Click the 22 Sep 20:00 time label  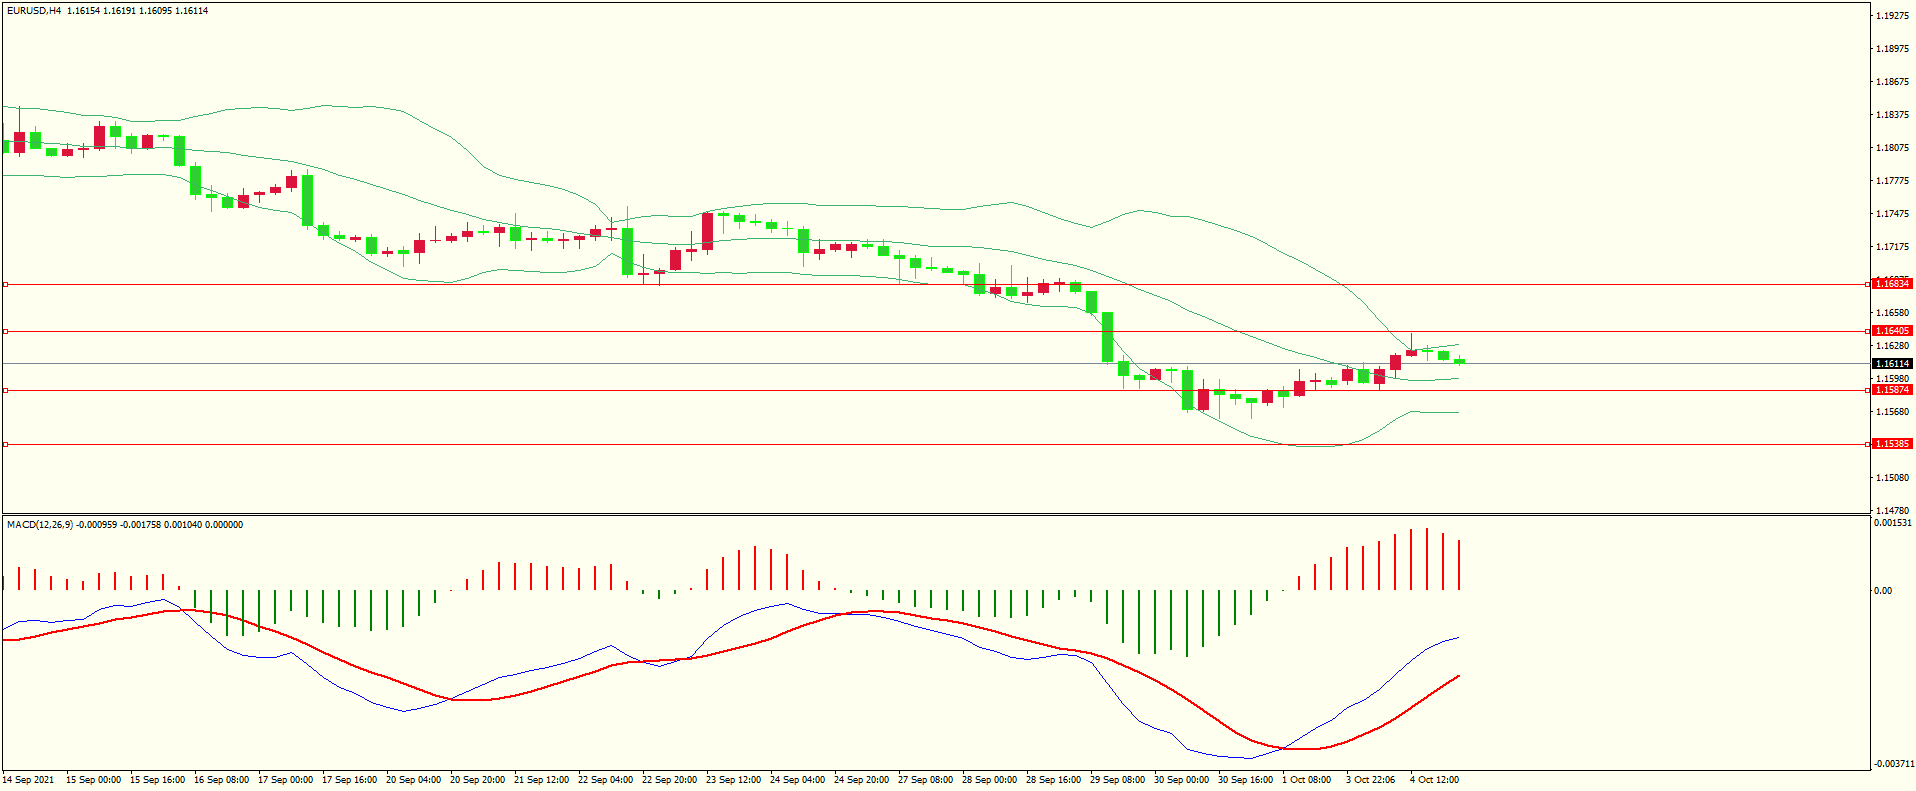(x=669, y=780)
